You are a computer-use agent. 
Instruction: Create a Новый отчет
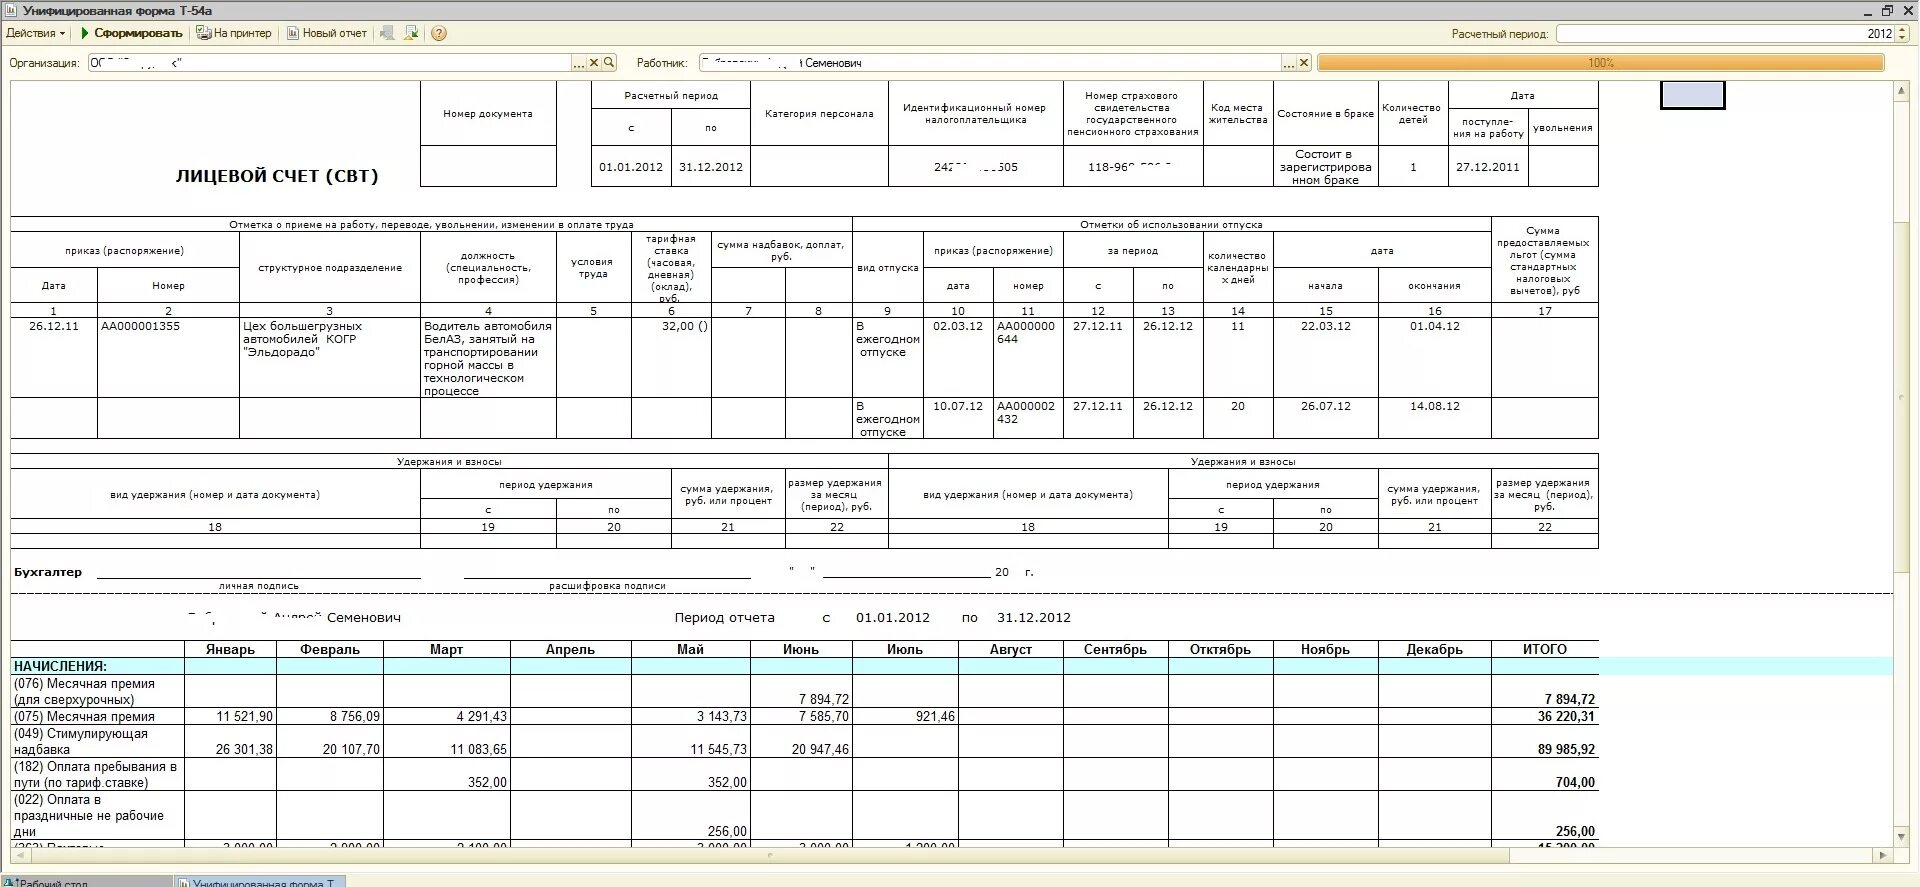327,33
